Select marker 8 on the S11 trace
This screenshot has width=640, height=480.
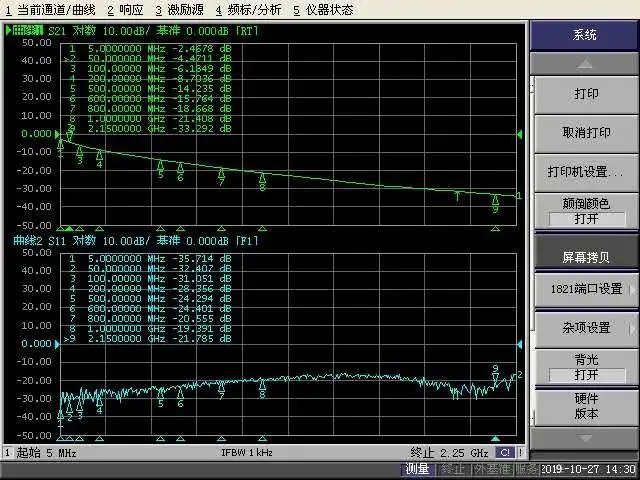pos(262,390)
